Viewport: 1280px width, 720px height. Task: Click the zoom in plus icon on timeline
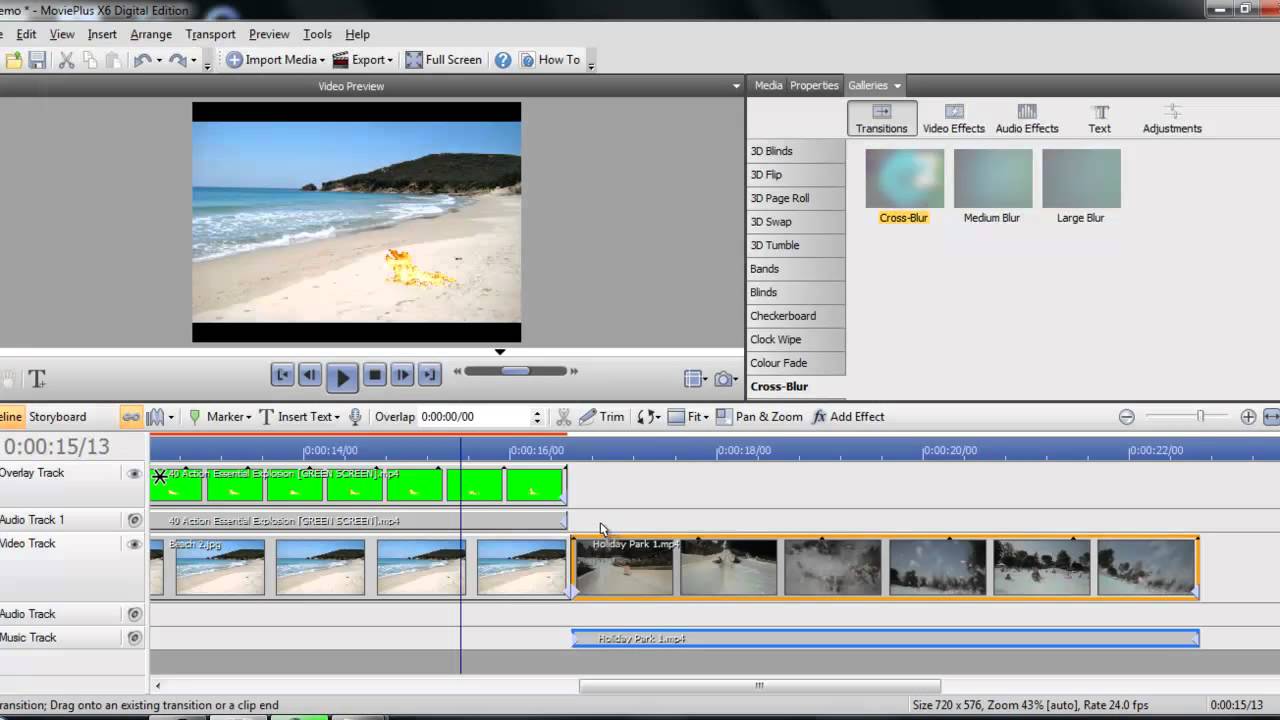(1248, 417)
